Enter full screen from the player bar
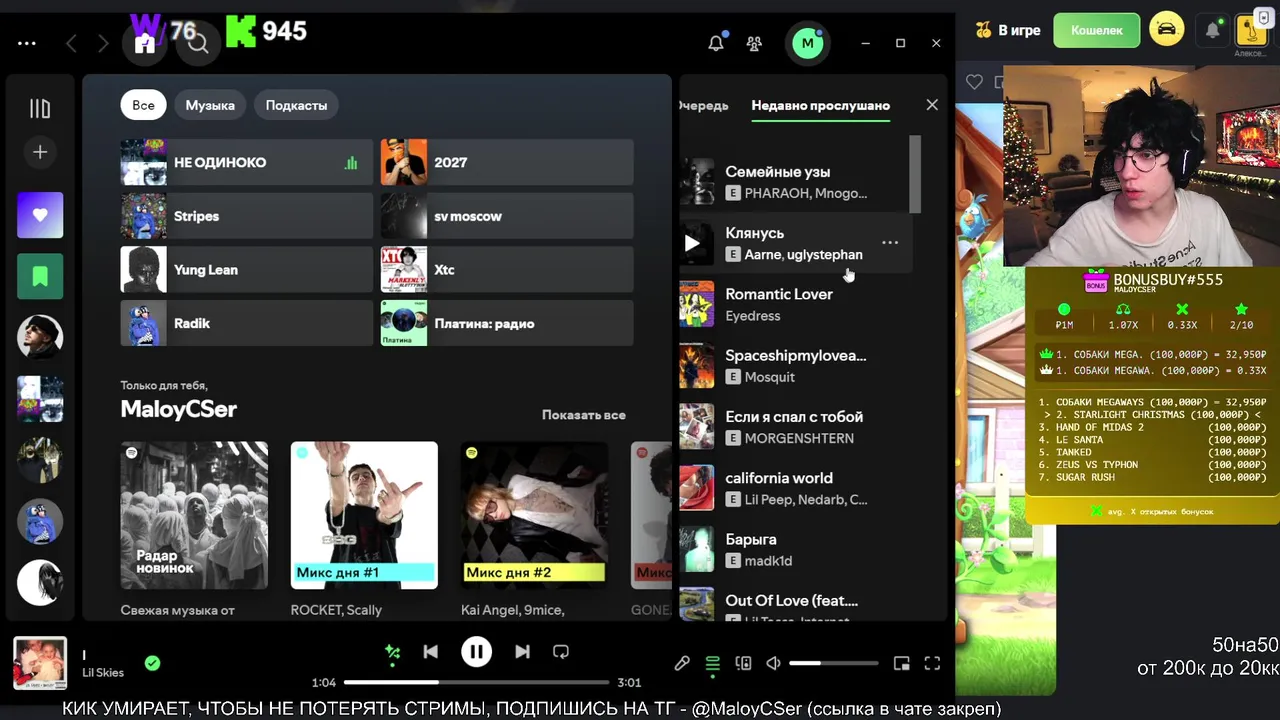 (x=932, y=663)
